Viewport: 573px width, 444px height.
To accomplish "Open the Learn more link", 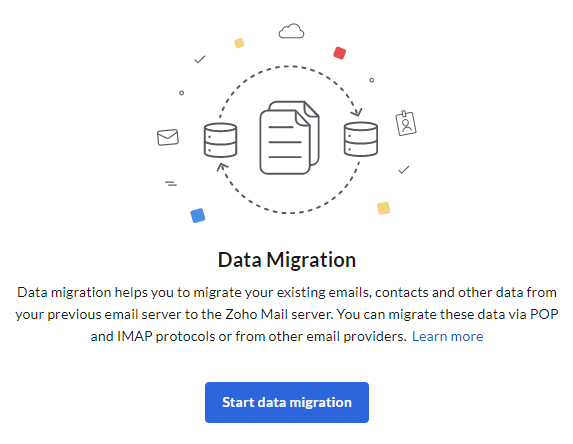I will coord(447,336).
